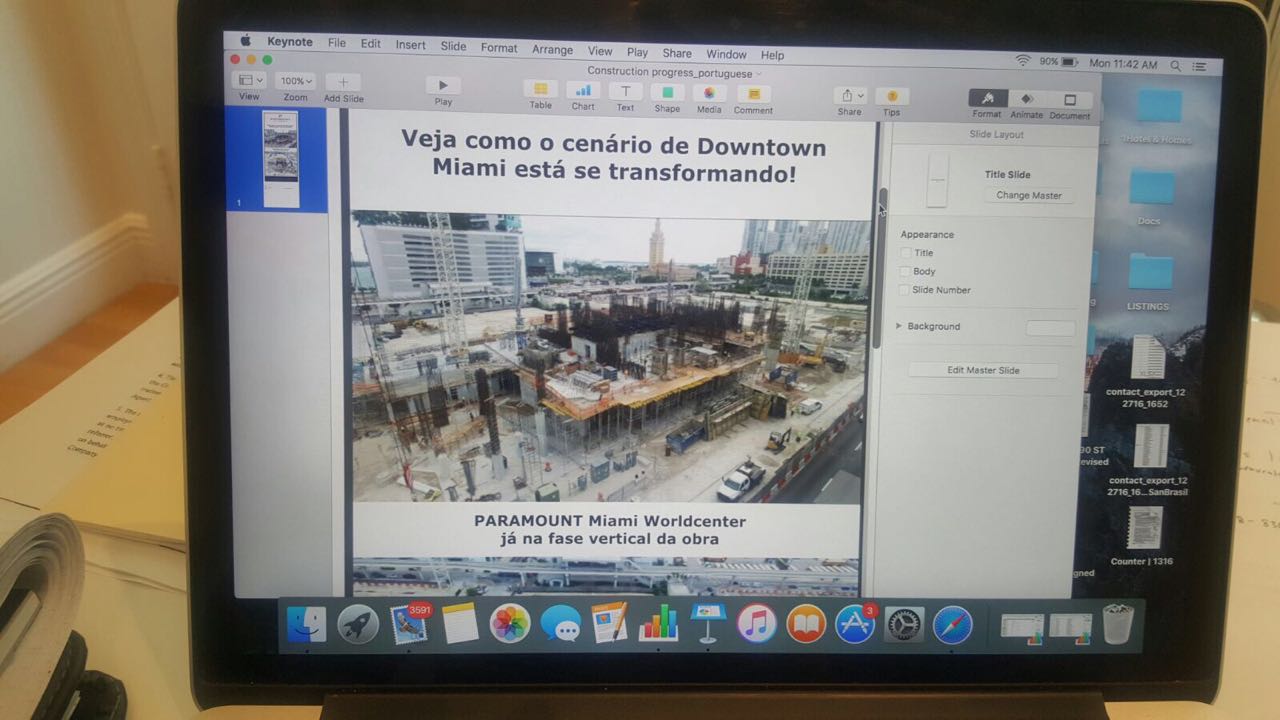This screenshot has width=1280, height=720.
Task: Check the Slide Number checkbox
Action: click(906, 290)
